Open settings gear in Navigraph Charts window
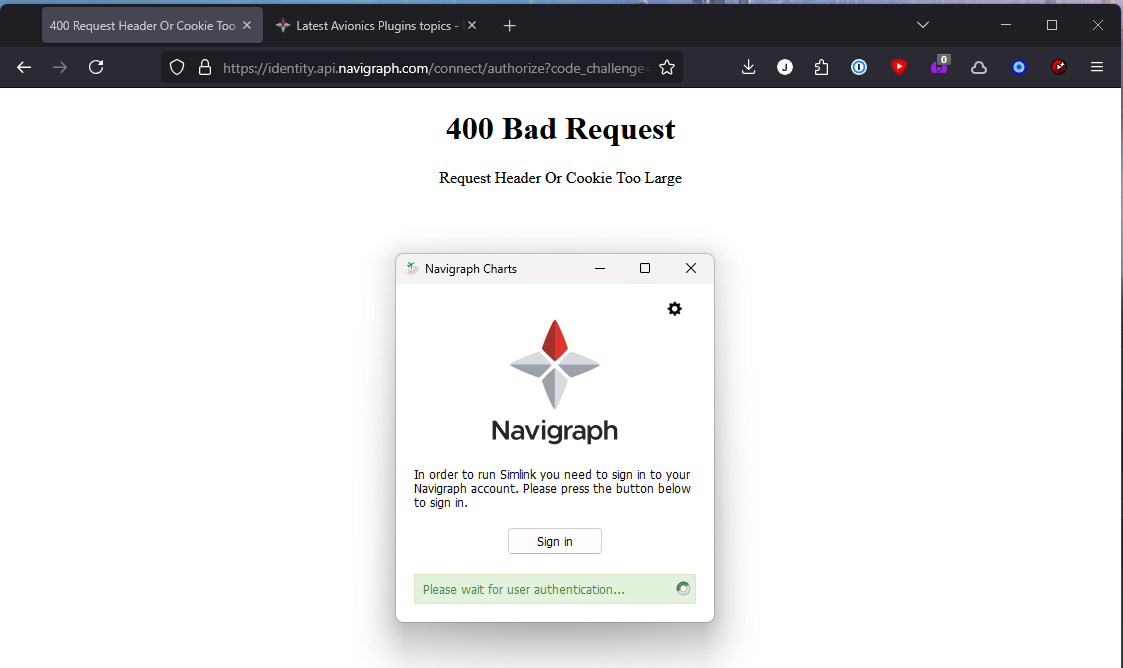This screenshot has height=668, width=1123. click(x=675, y=309)
